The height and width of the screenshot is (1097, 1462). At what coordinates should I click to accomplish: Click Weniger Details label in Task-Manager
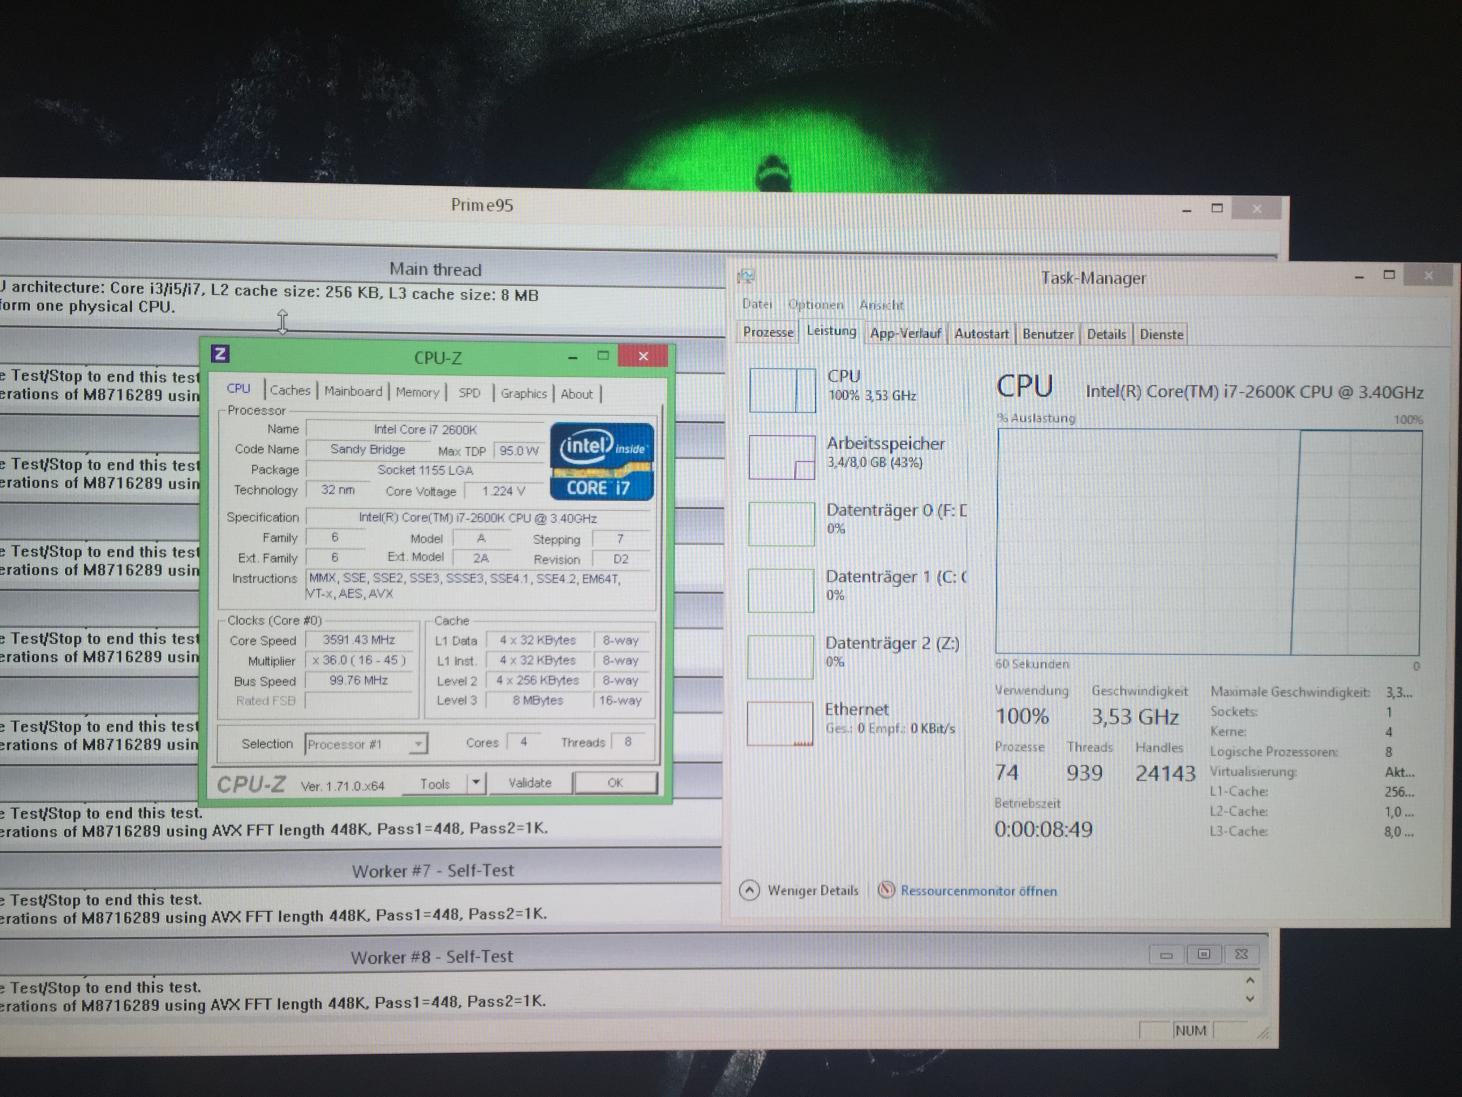pos(812,890)
